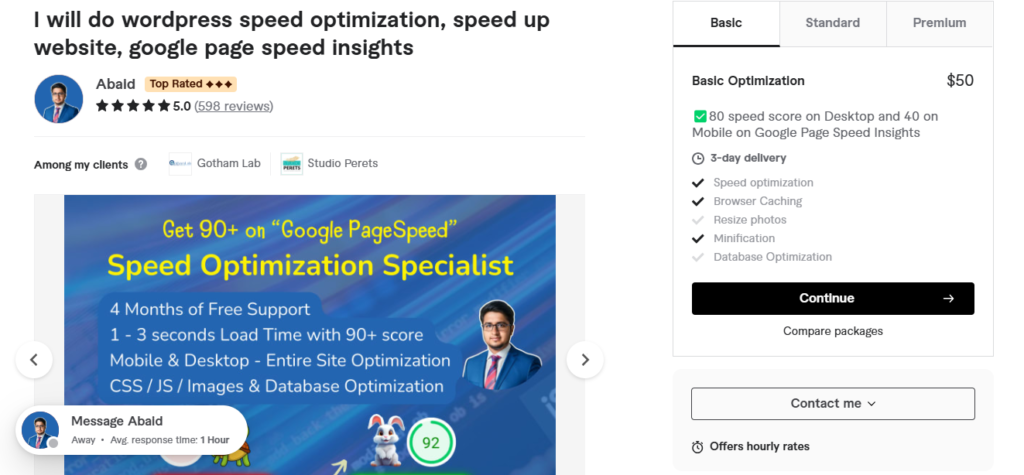Viewport: 1024px width, 475px height.
Task: Open the Compare packages link
Action: [833, 331]
